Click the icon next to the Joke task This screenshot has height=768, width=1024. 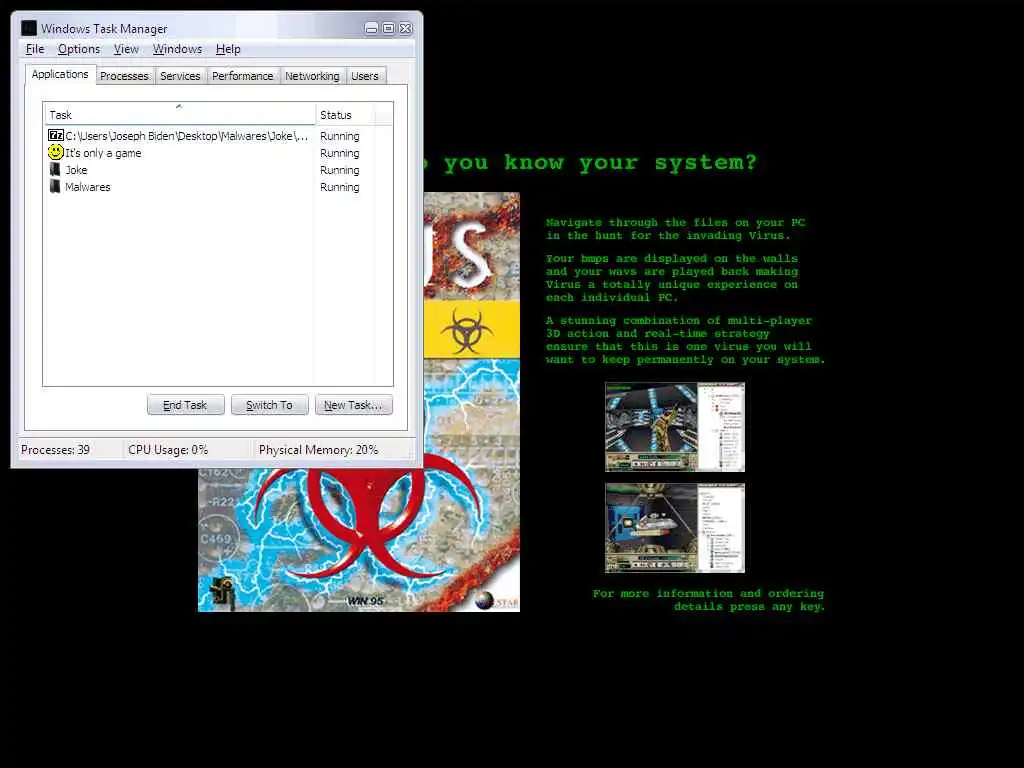point(55,170)
